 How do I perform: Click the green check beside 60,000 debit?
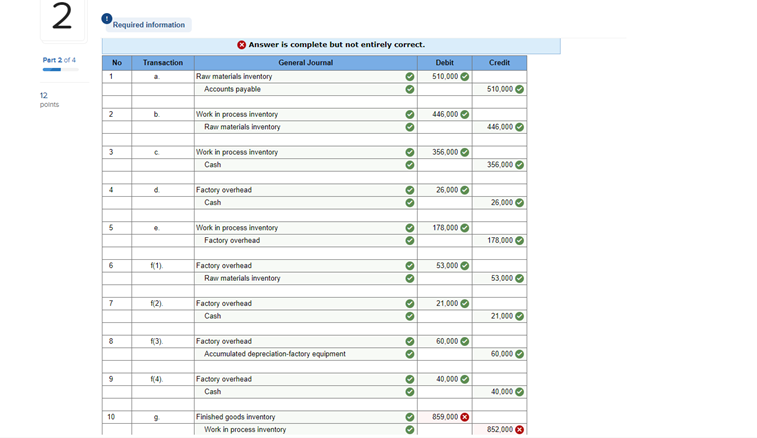pos(464,341)
